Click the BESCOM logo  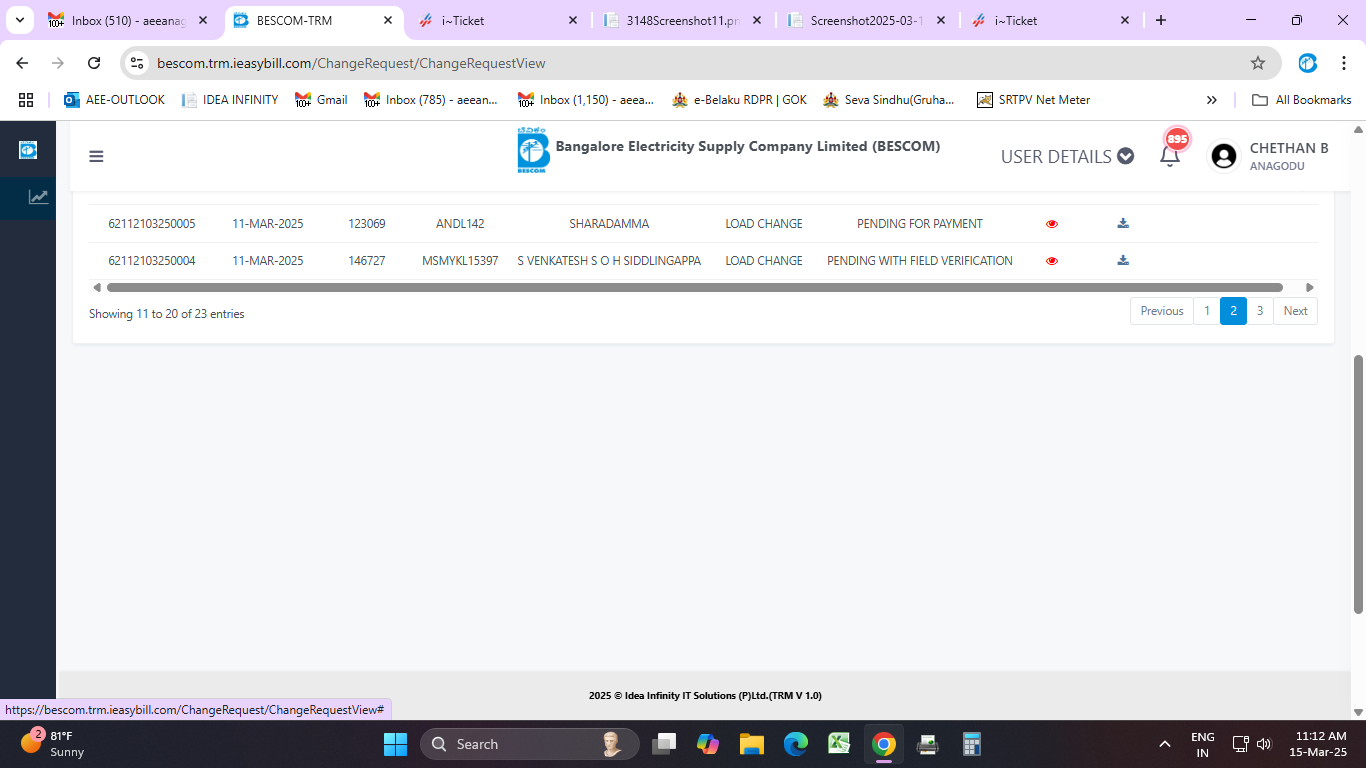tap(533, 151)
